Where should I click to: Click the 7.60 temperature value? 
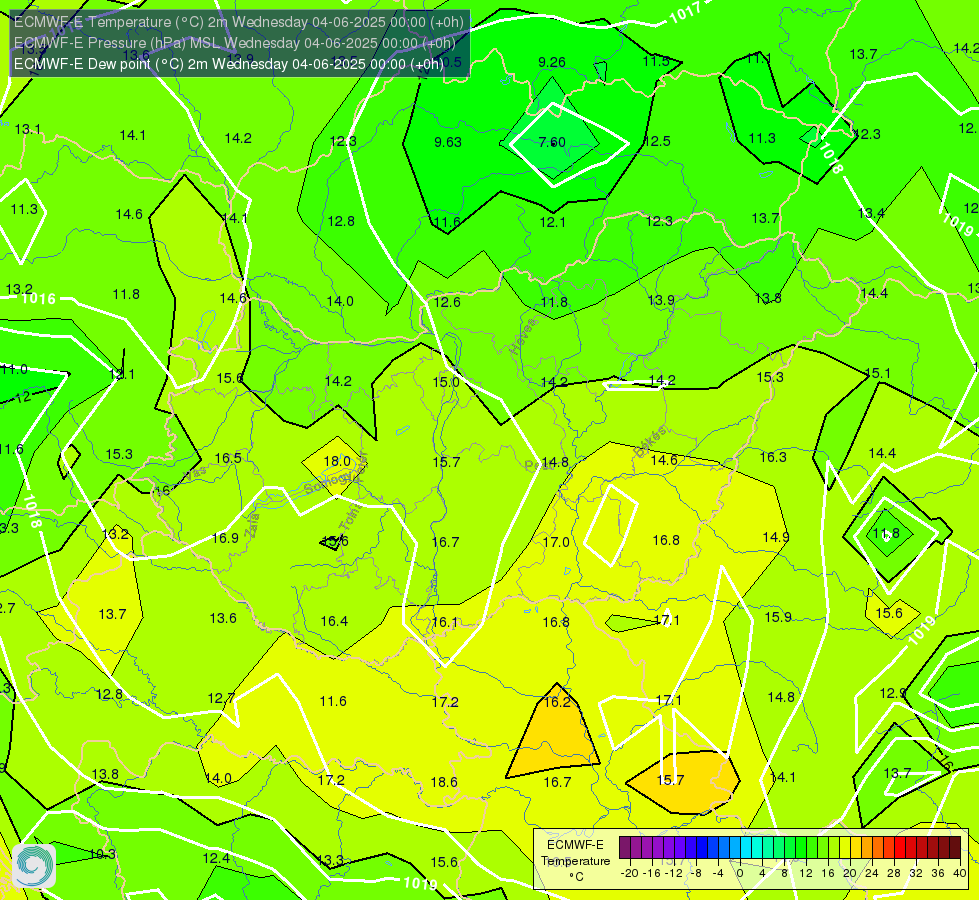click(552, 142)
